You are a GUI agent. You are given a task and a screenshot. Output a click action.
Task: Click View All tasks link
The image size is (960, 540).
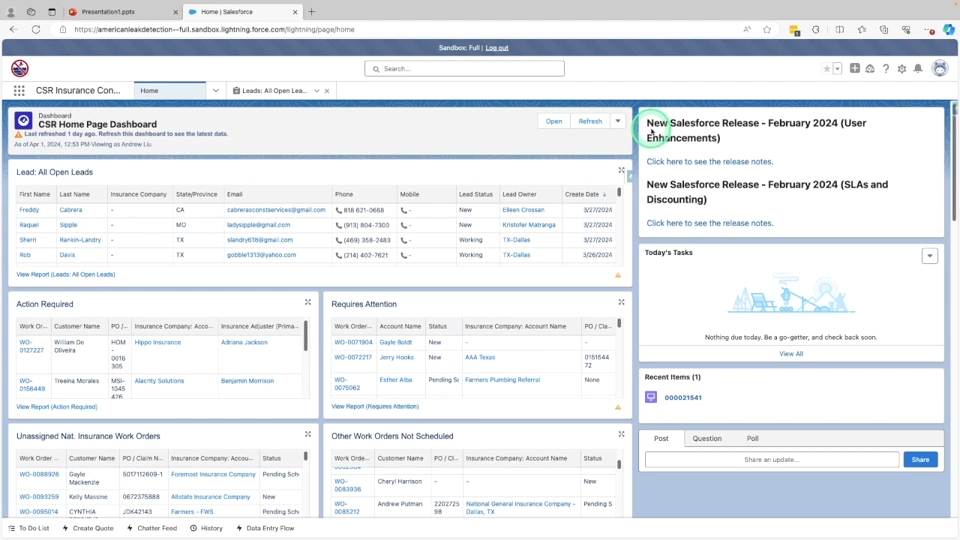791,354
